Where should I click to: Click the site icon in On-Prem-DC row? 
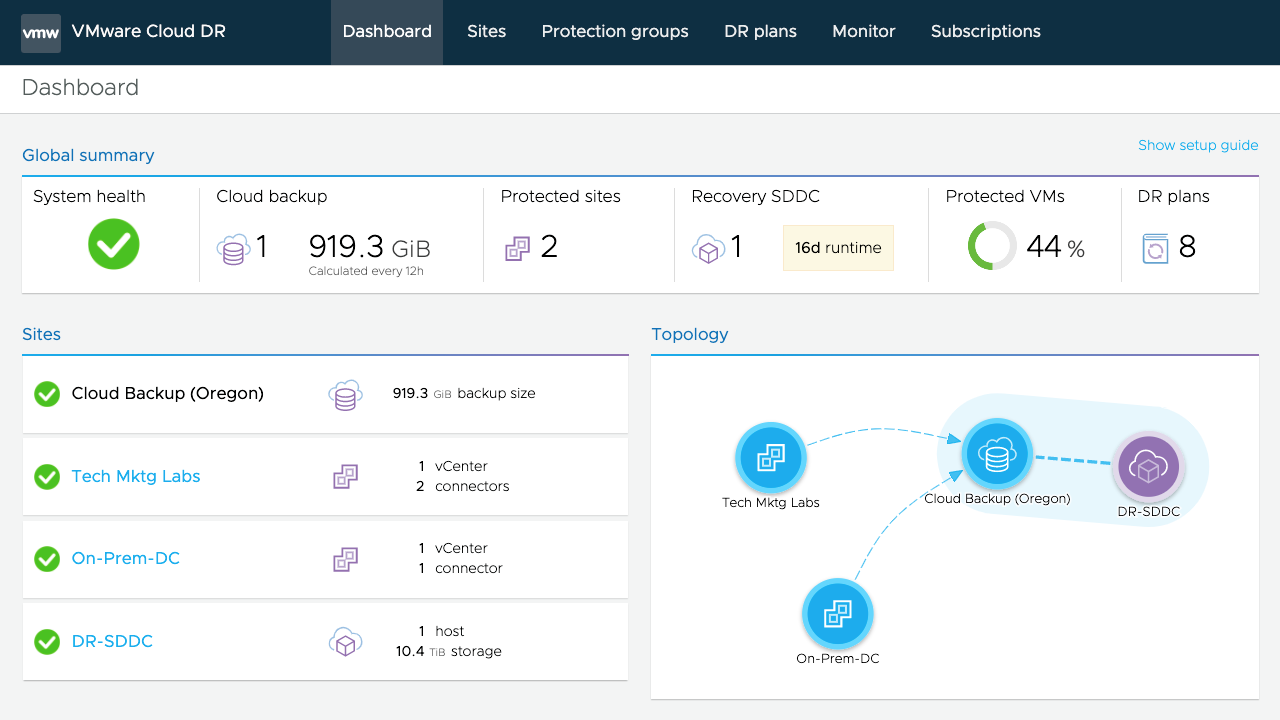point(345,560)
